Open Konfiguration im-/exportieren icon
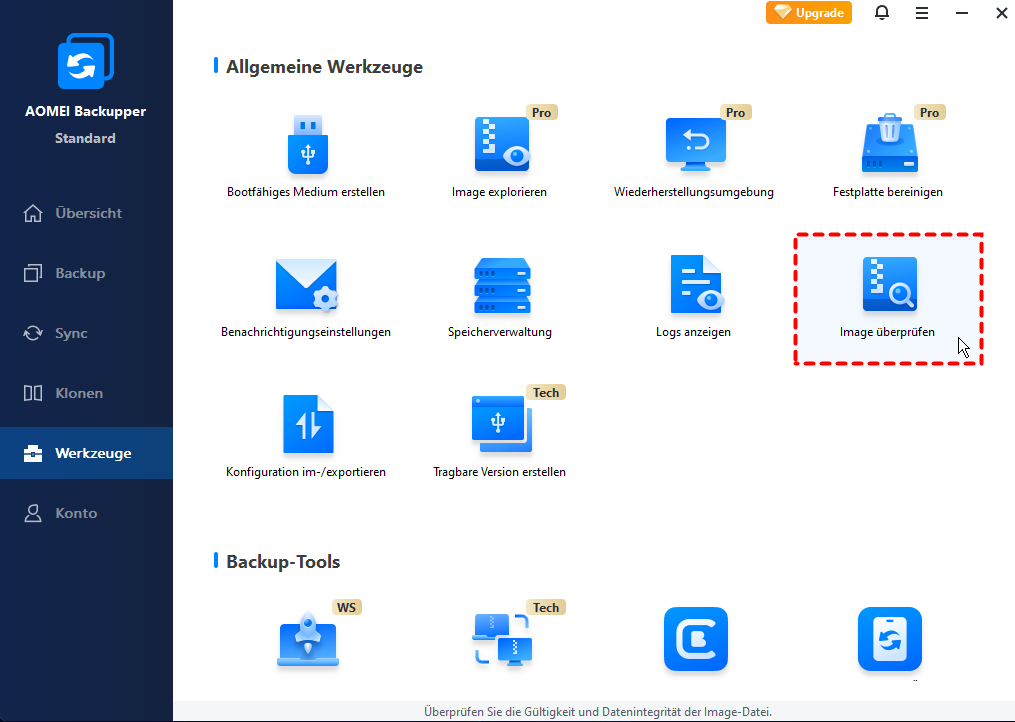Image resolution: width=1015 pixels, height=722 pixels. coord(308,424)
